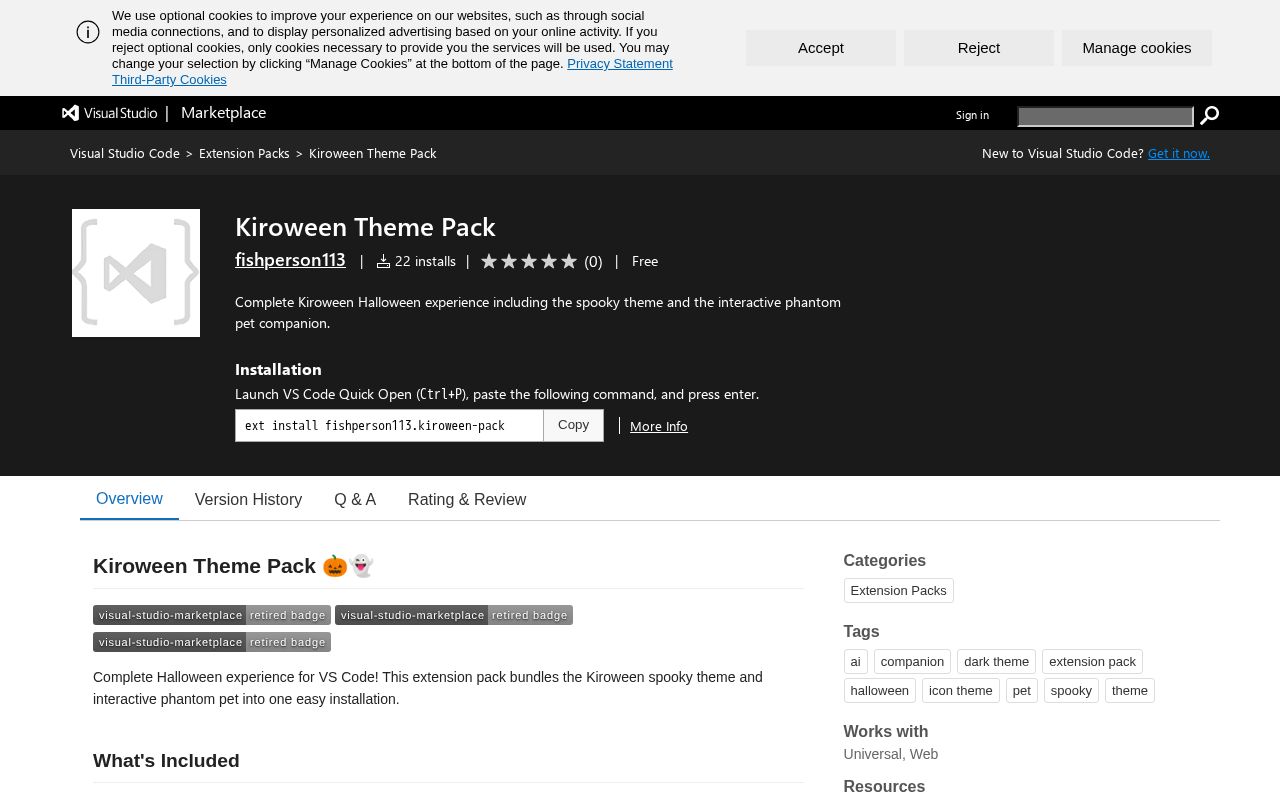
Task: Copy the install command
Action: click(574, 425)
